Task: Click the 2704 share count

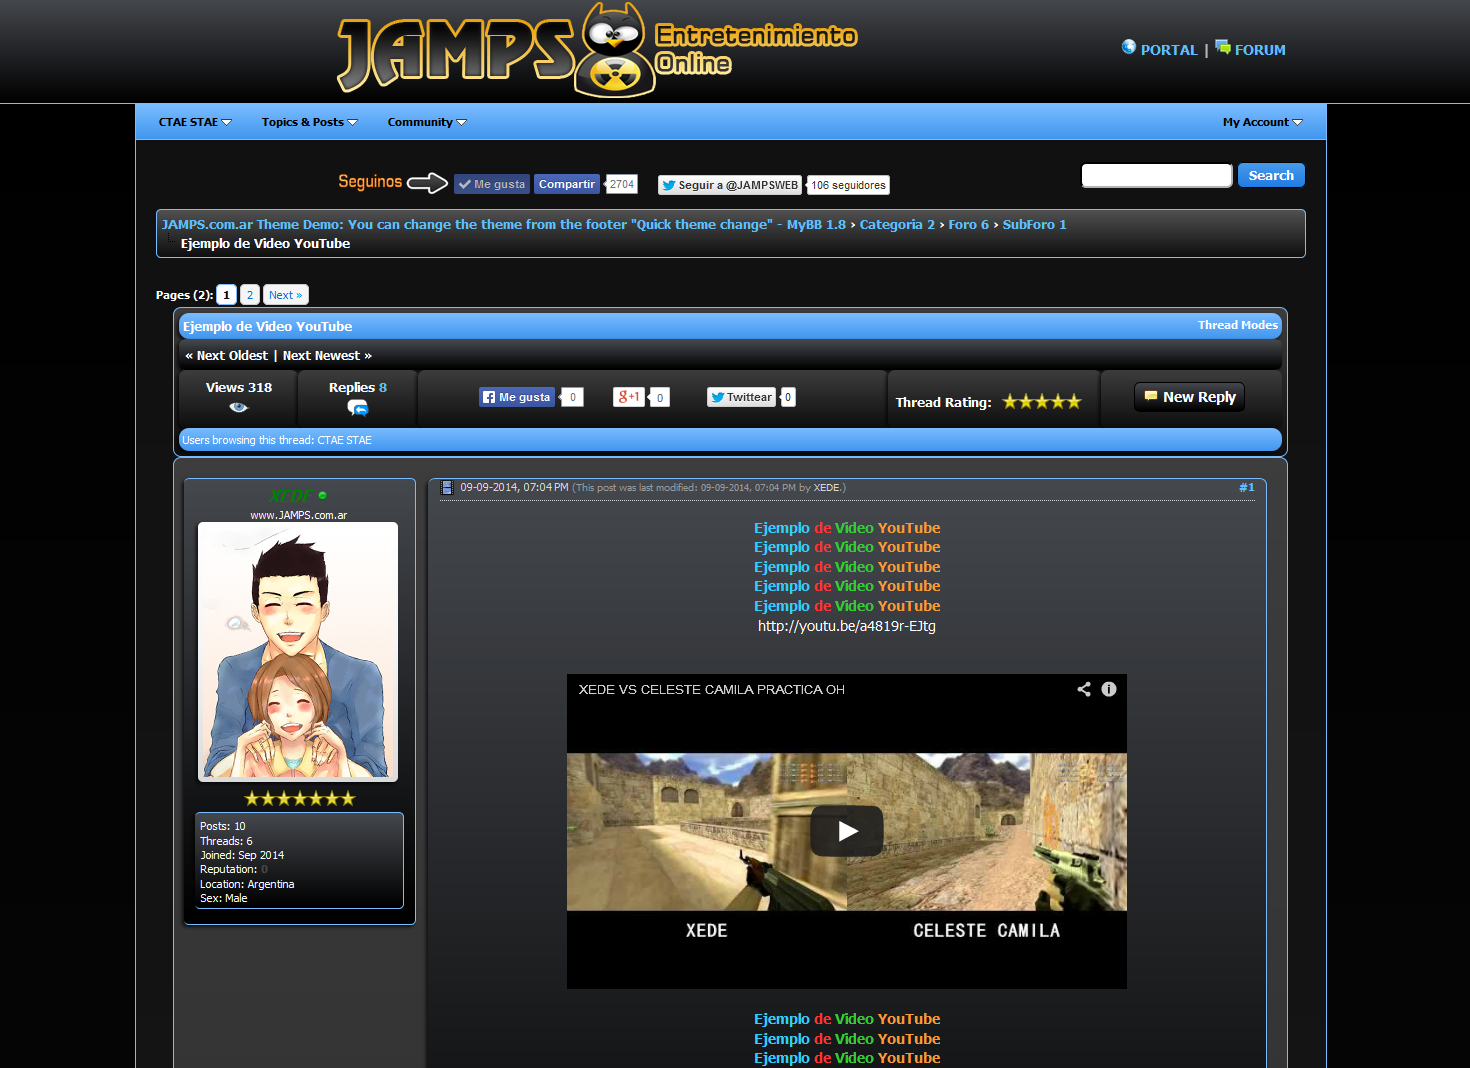Action: coord(622,184)
